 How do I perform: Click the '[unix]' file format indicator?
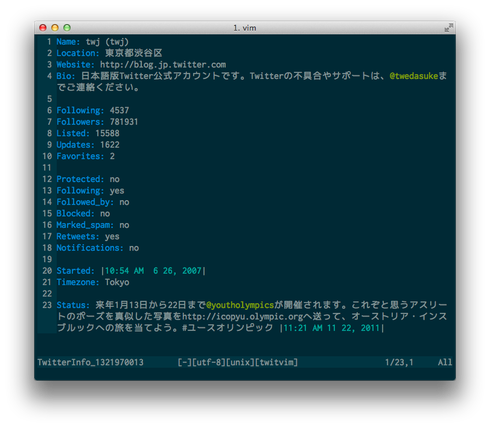pos(240,362)
